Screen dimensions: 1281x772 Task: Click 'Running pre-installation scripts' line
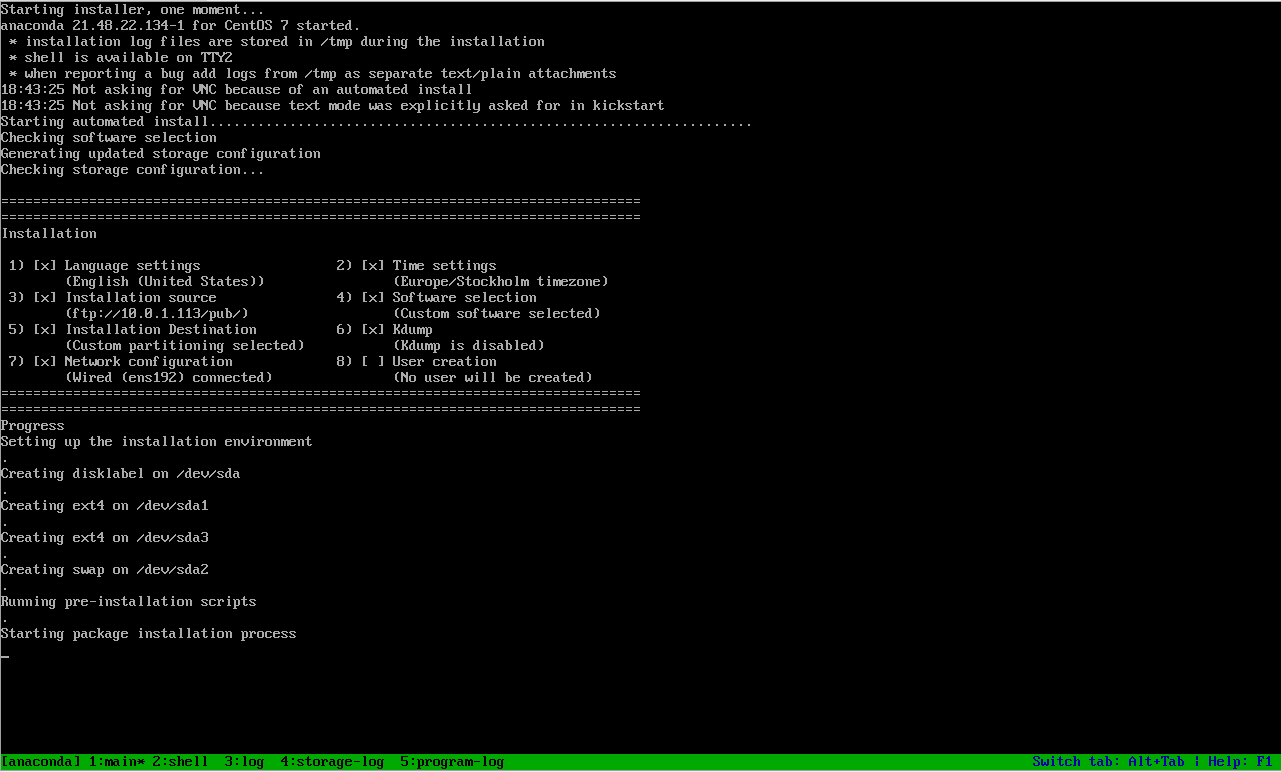[x=128, y=602]
